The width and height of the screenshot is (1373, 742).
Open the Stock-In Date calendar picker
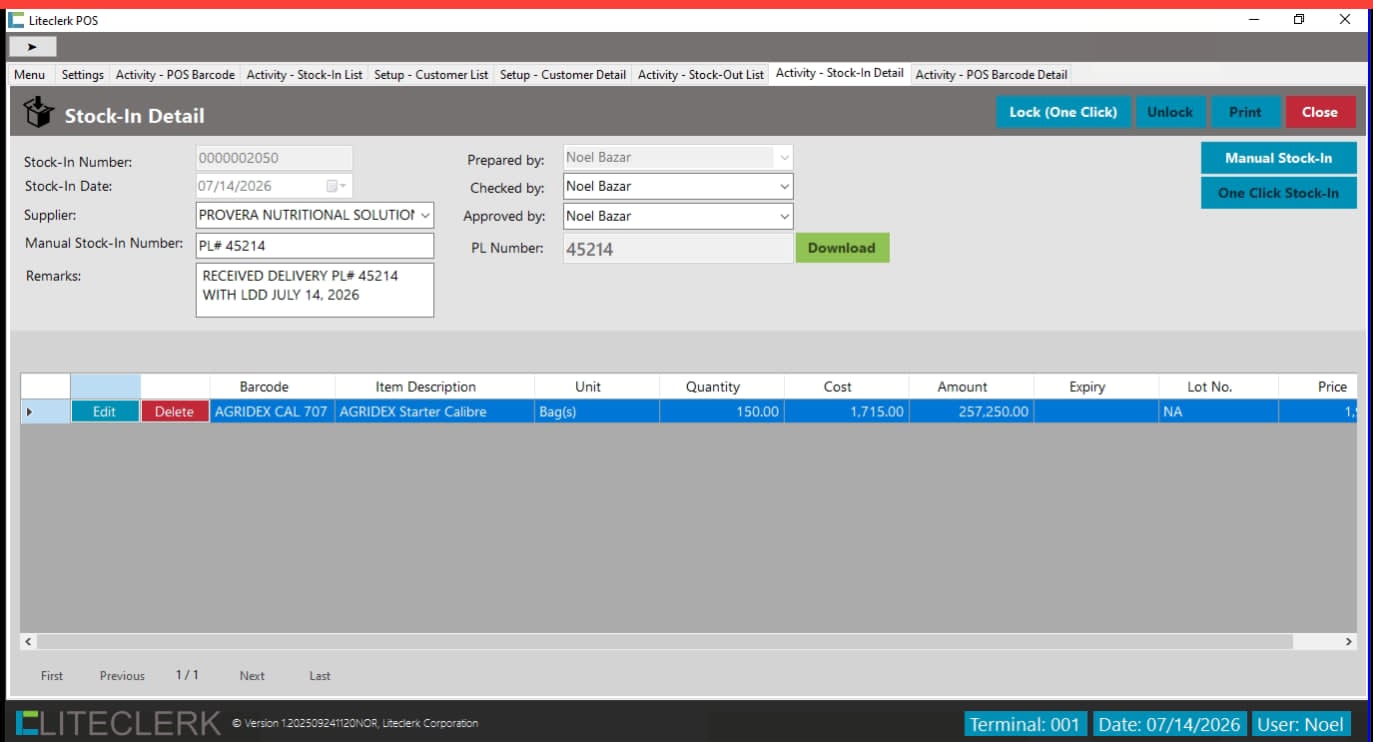tap(336, 186)
